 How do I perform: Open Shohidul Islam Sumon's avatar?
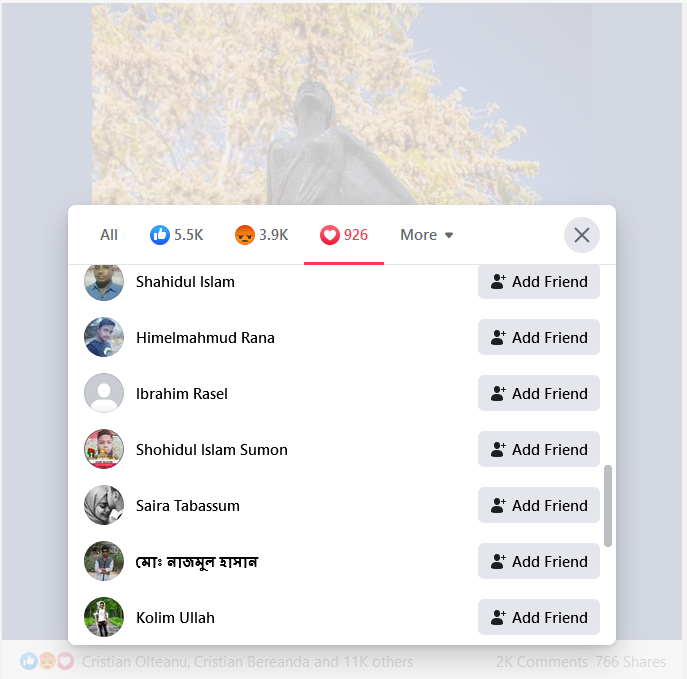click(x=104, y=449)
